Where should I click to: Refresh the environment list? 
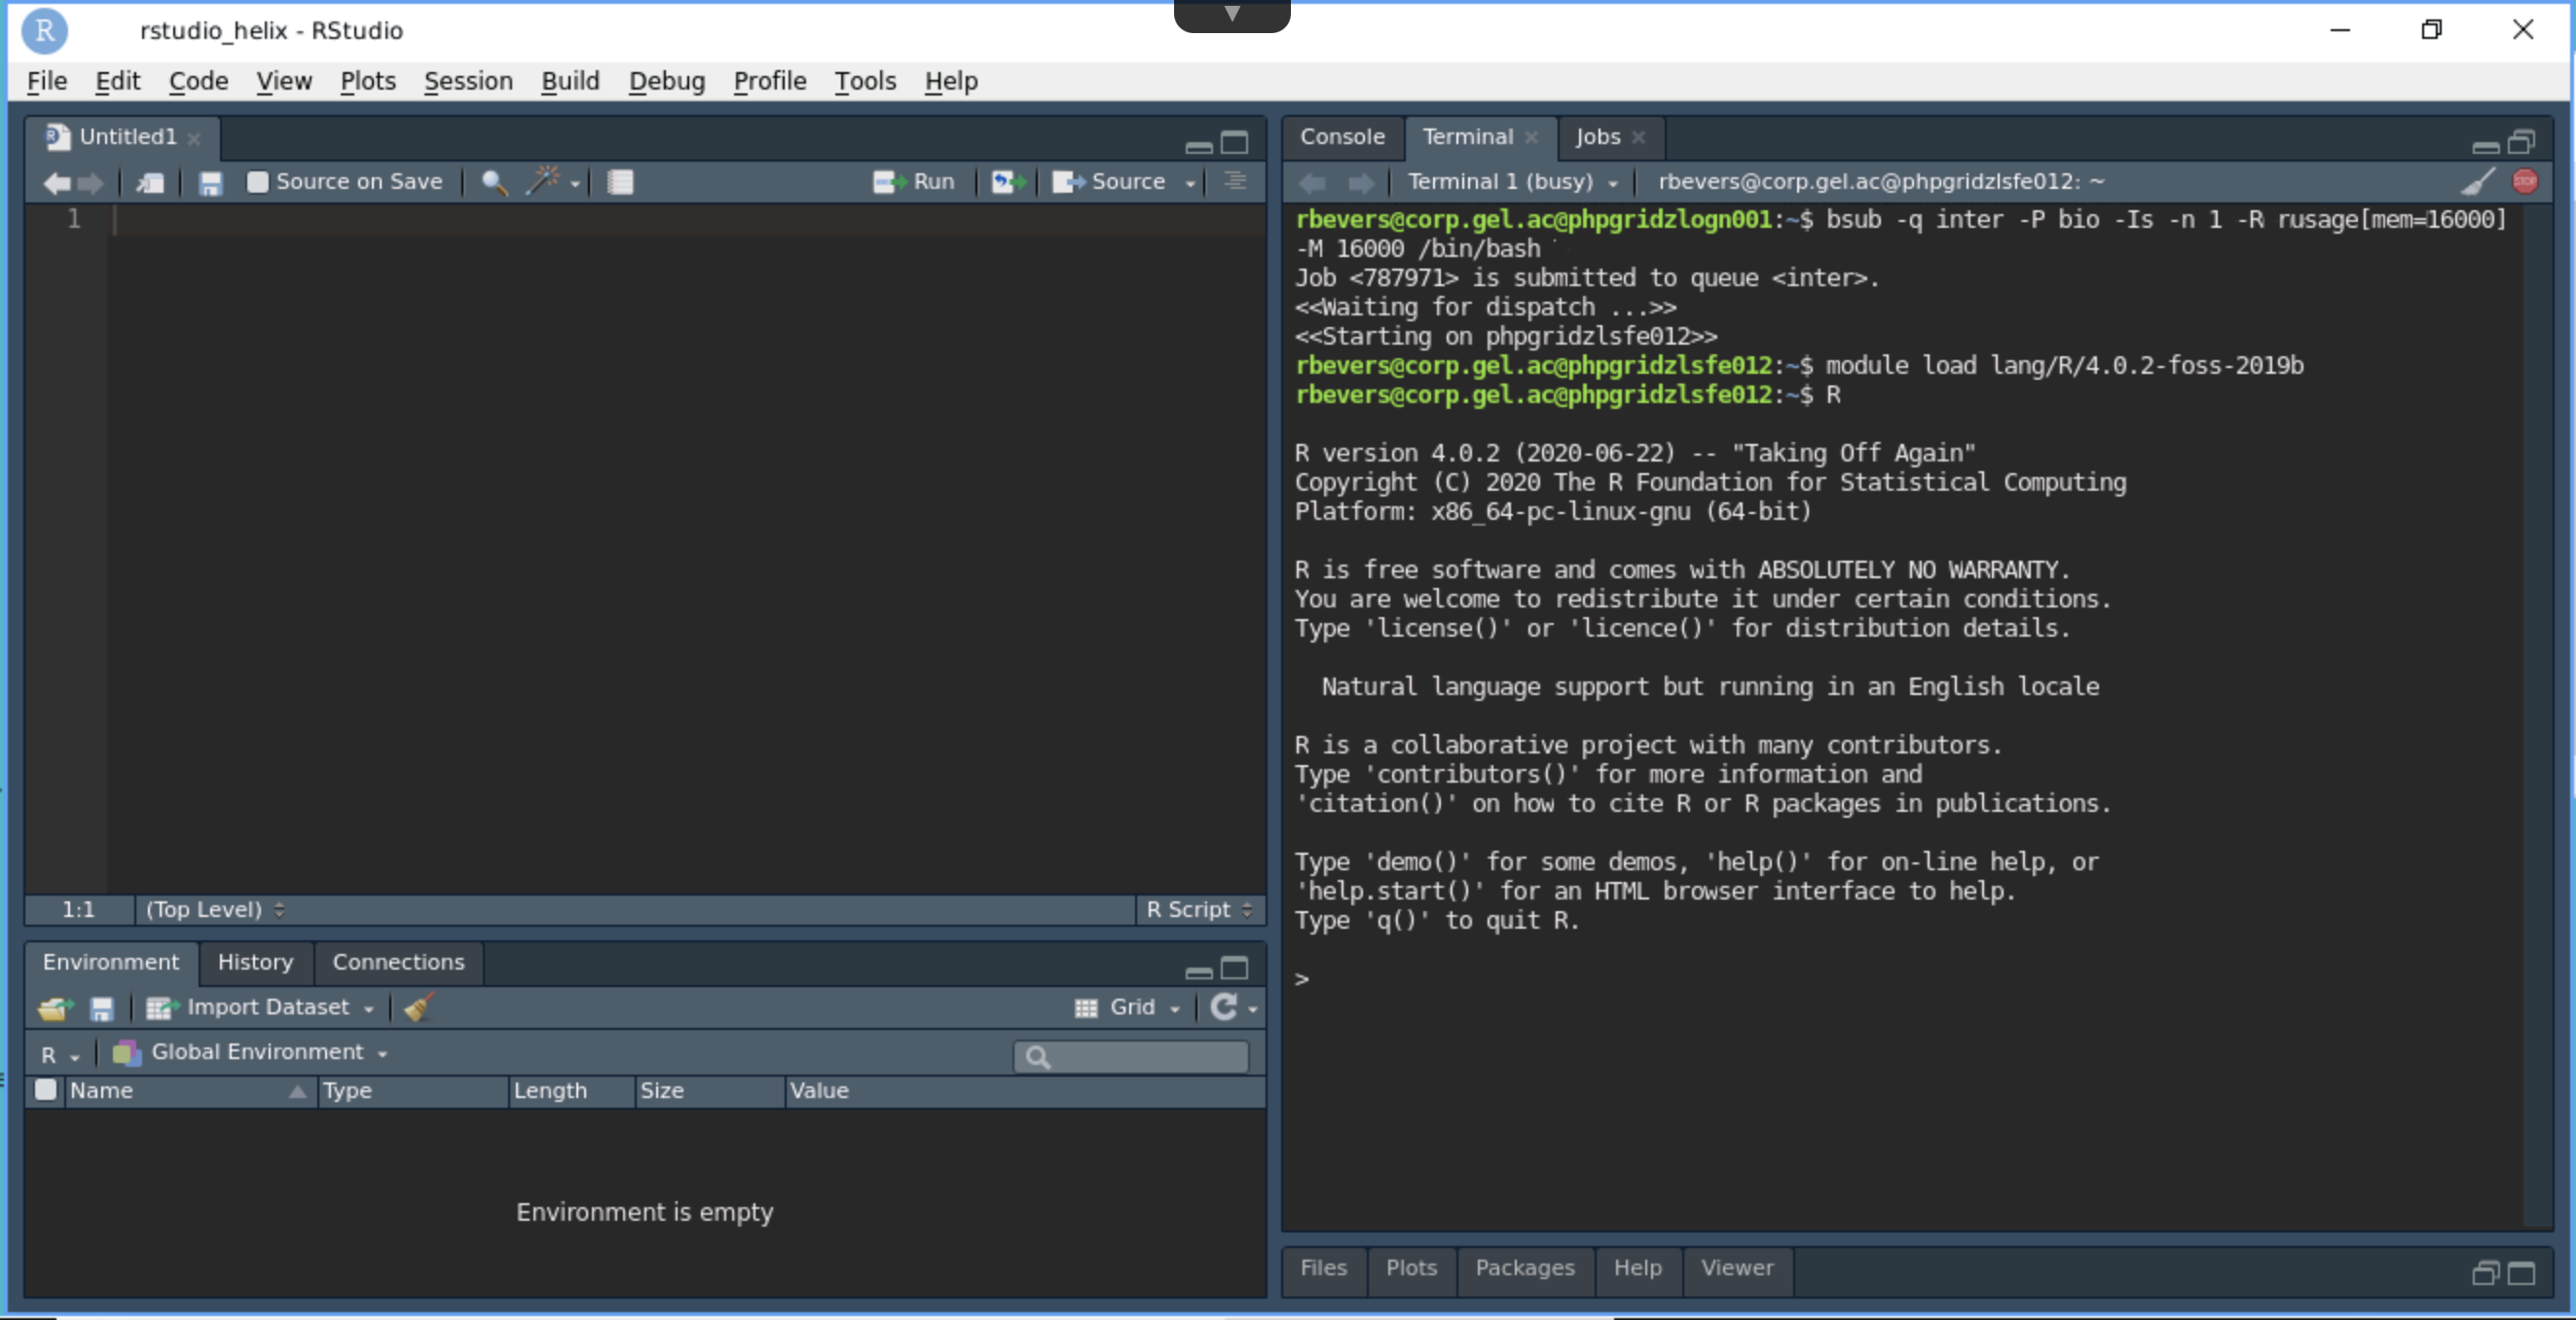click(x=1223, y=1007)
